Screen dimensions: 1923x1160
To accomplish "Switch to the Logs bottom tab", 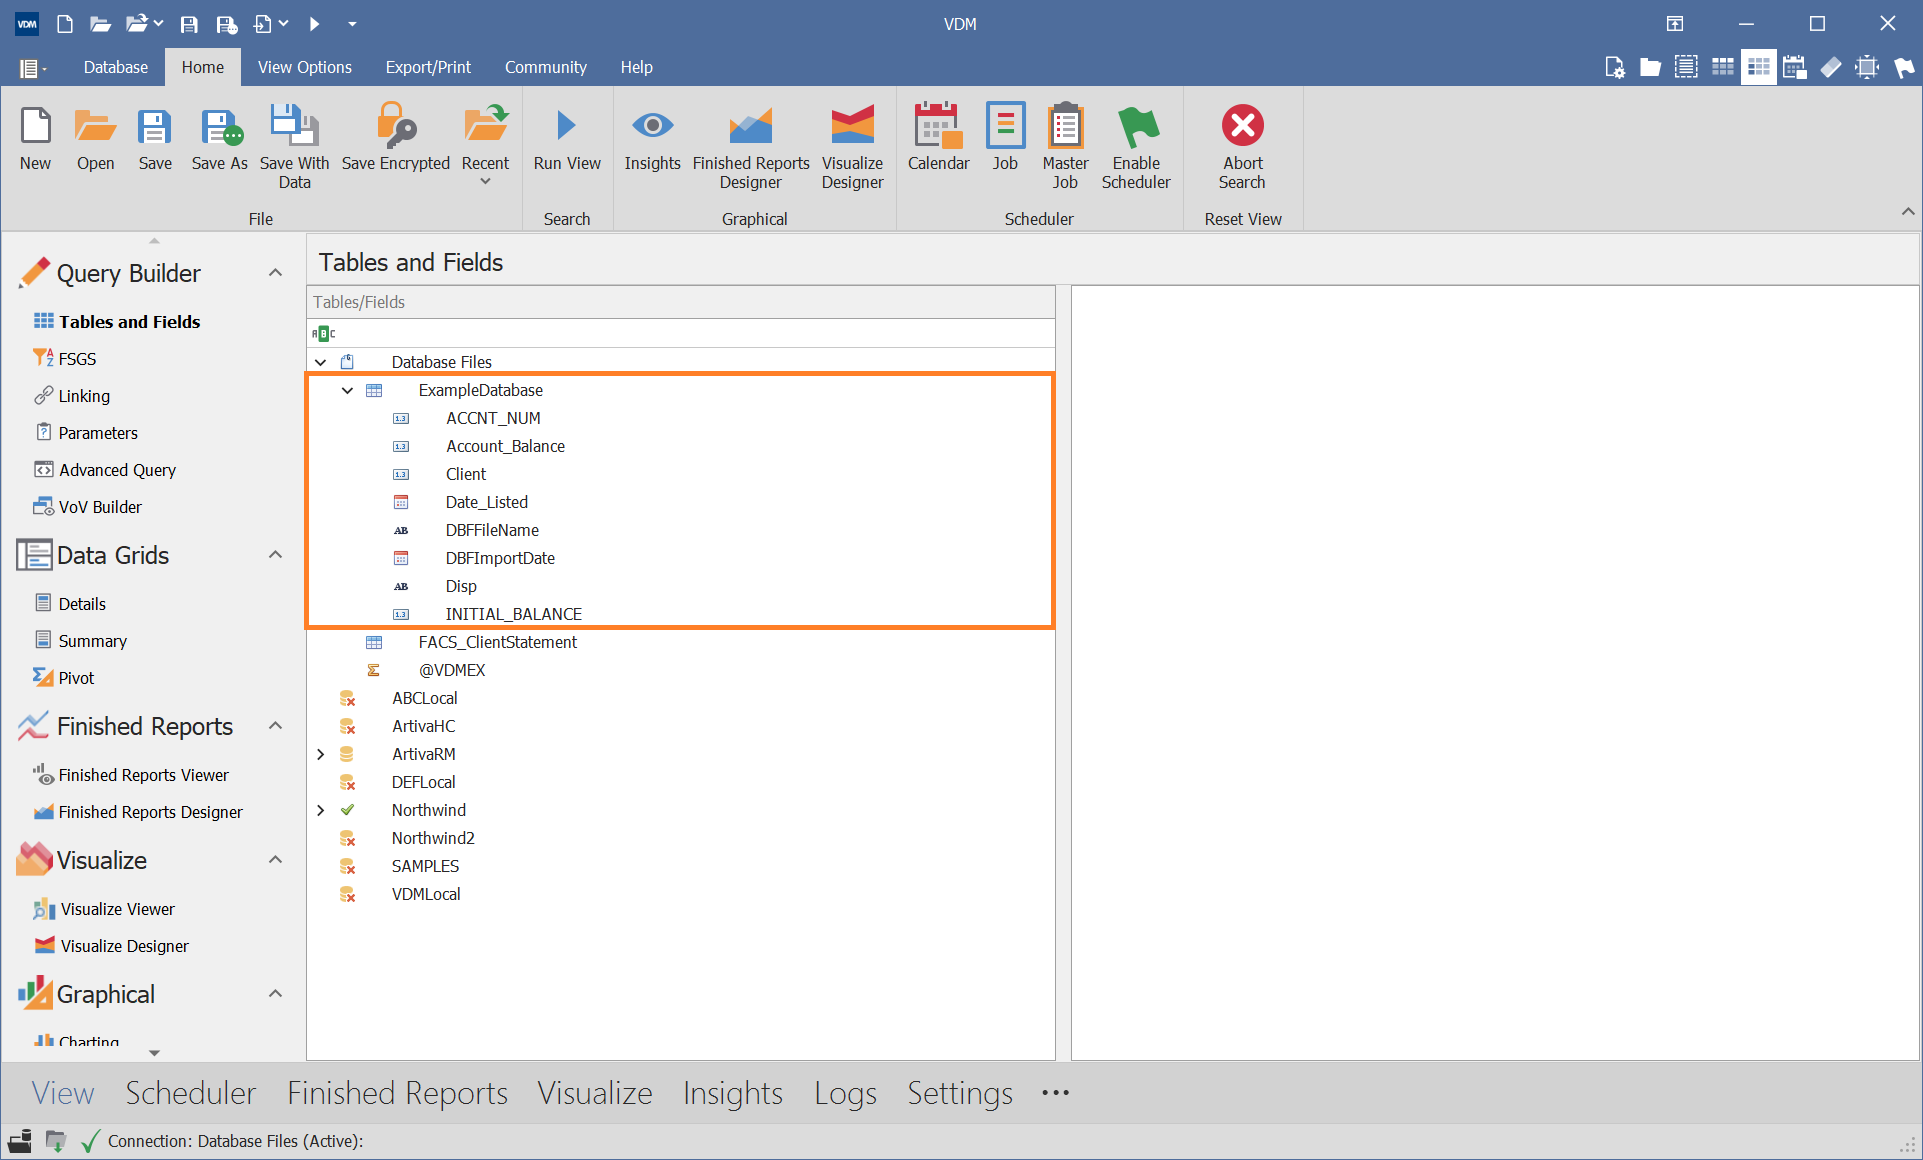I will click(845, 1092).
